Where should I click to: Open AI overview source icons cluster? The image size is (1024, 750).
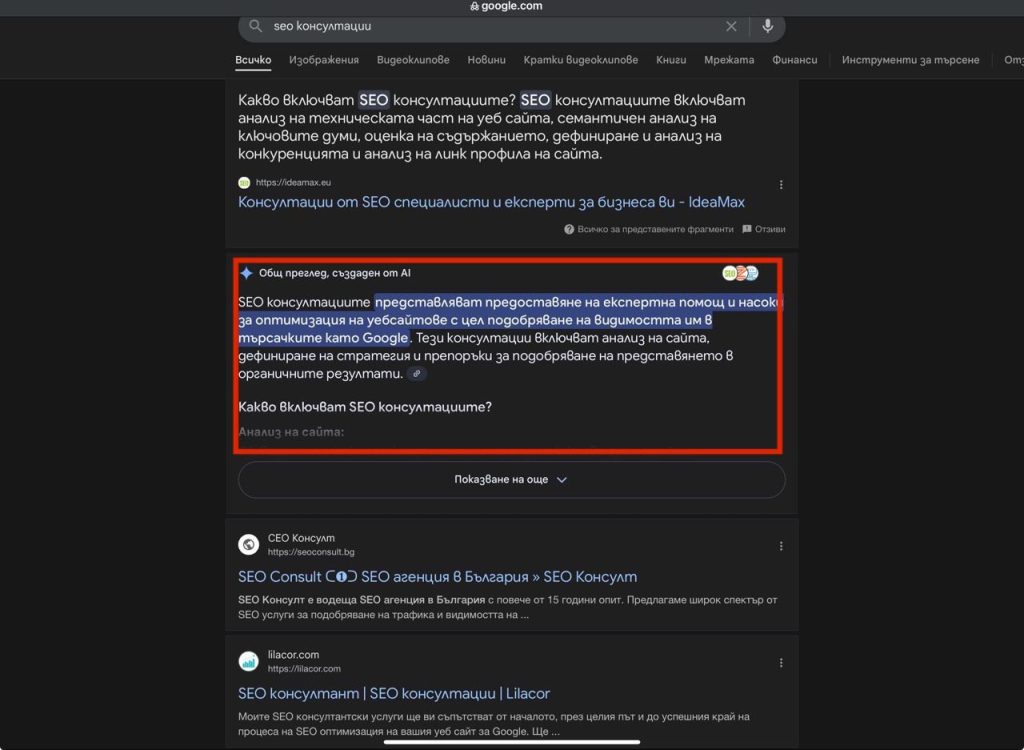(741, 273)
